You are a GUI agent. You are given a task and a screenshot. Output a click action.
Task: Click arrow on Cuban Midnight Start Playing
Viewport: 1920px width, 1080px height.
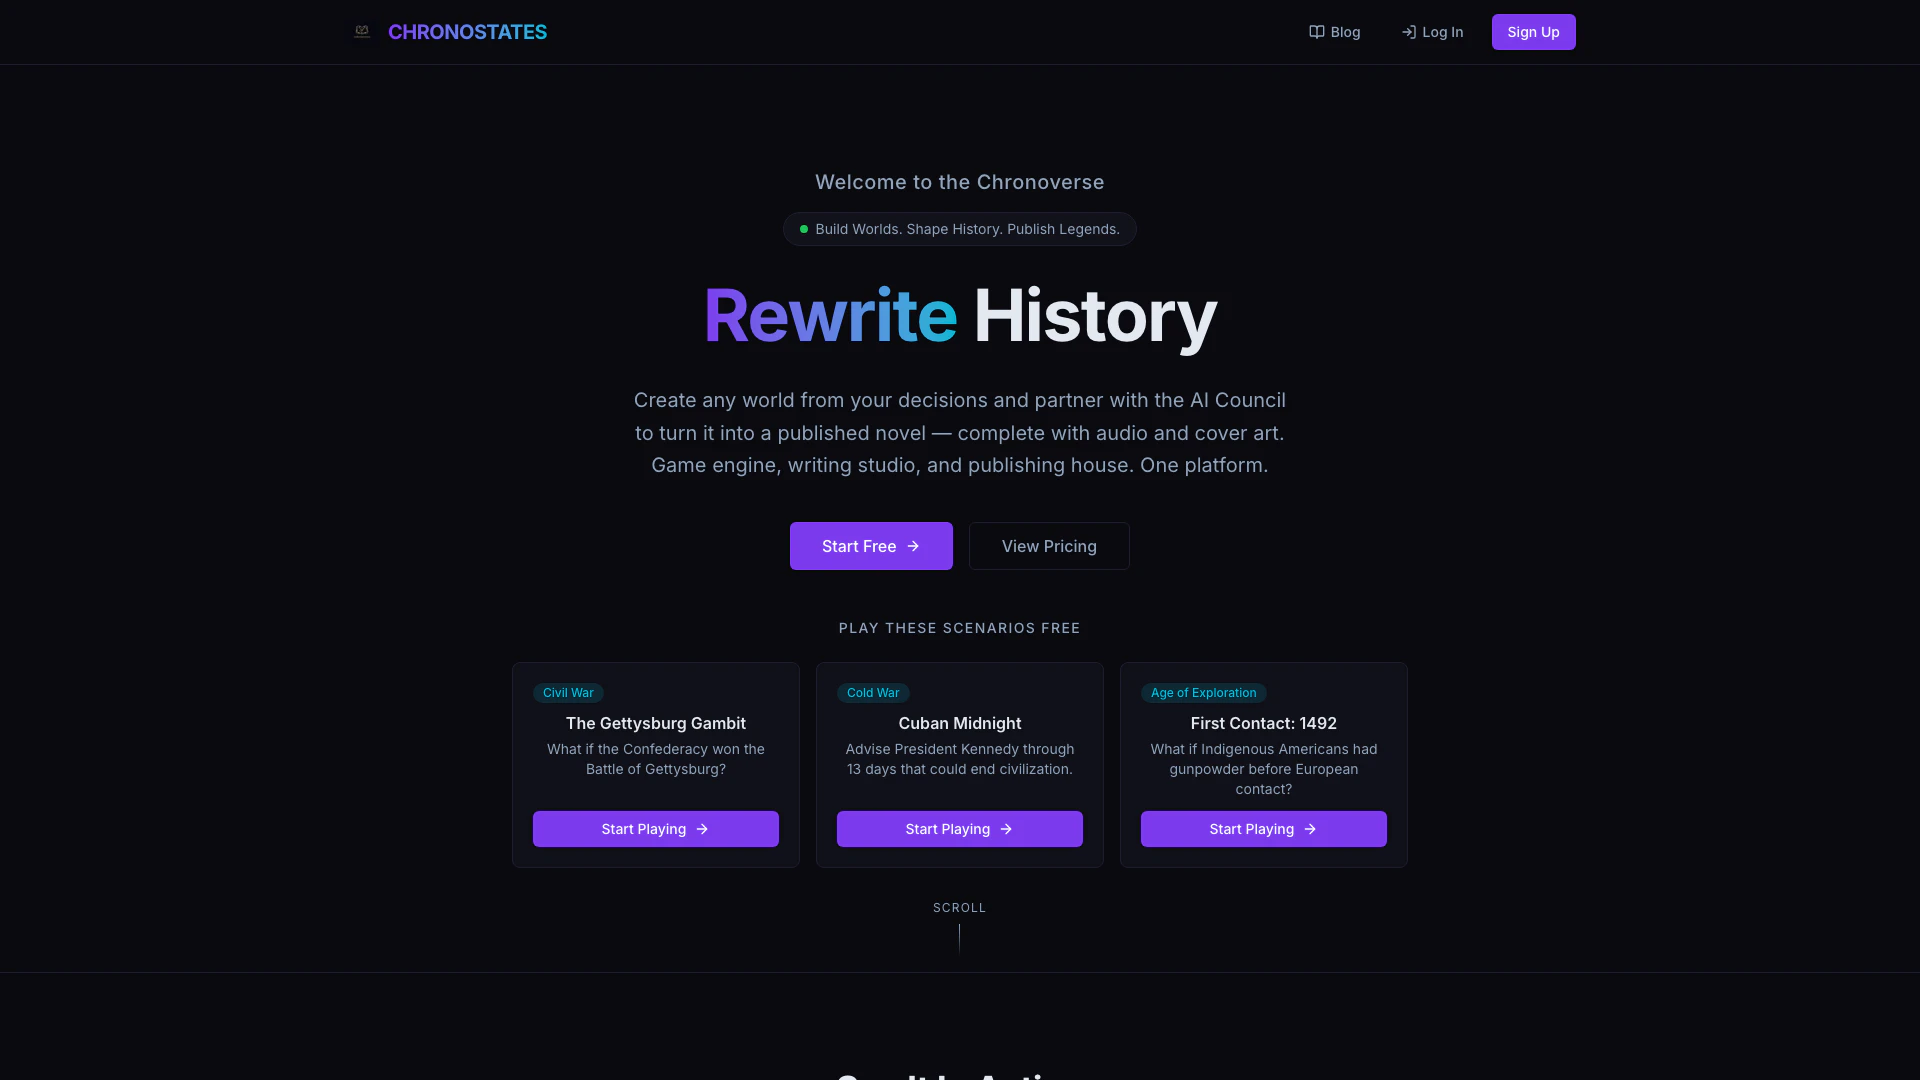pos(1006,829)
